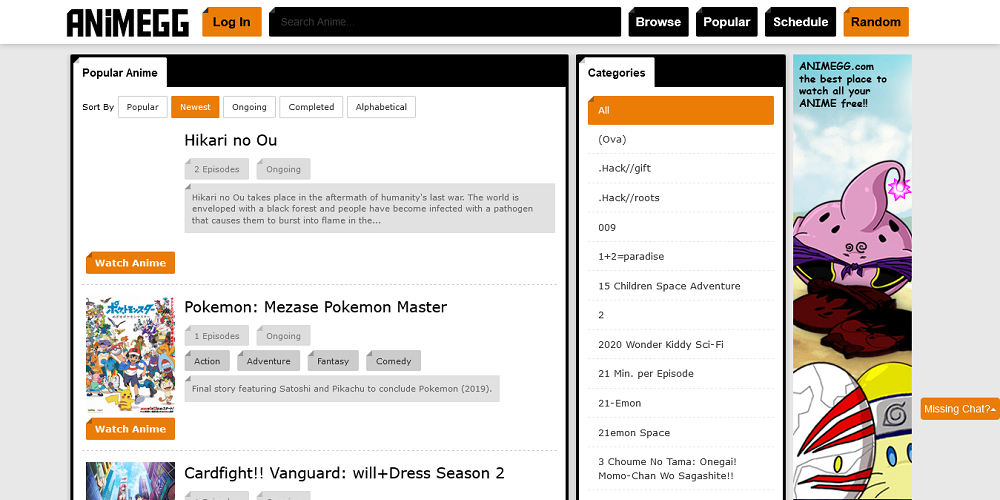Sort by Newest
This screenshot has height=500, width=1000.
point(195,107)
